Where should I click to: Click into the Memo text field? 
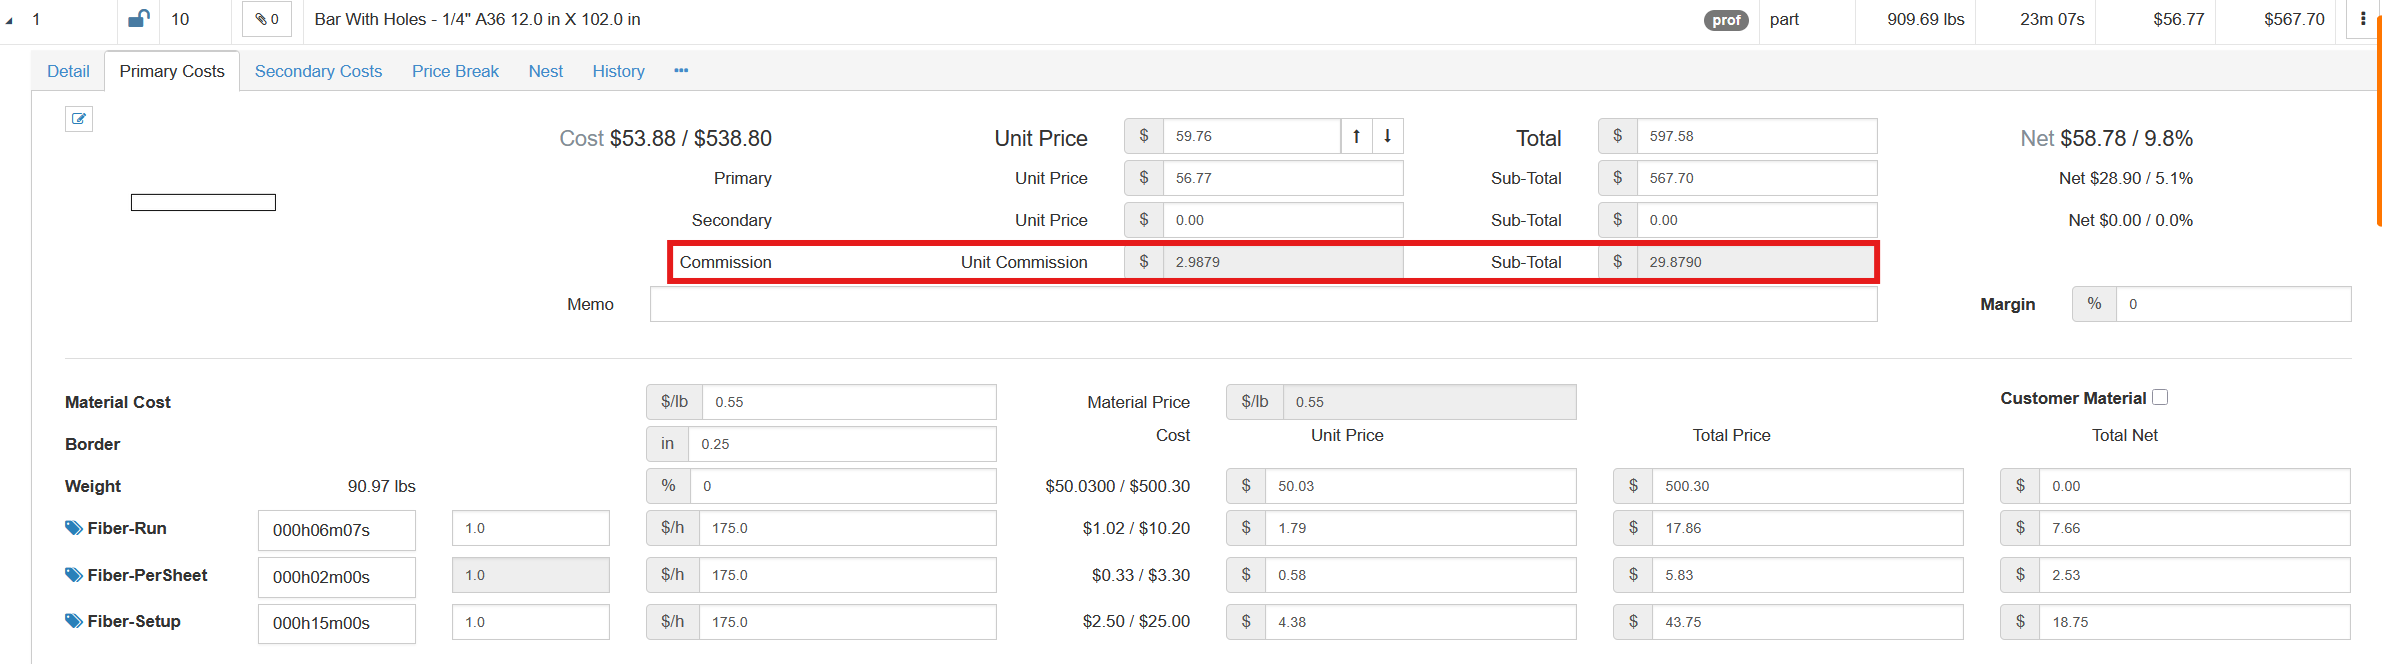click(1262, 304)
